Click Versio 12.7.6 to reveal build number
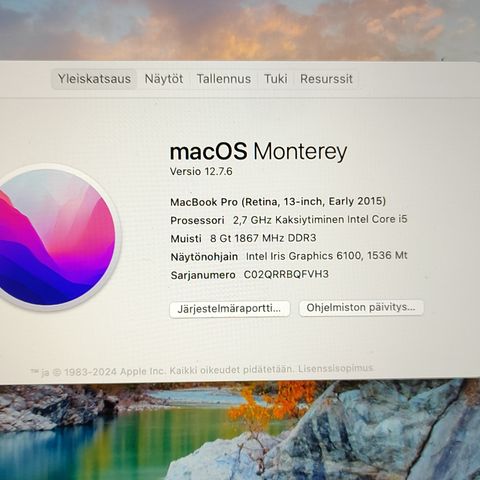 201,172
